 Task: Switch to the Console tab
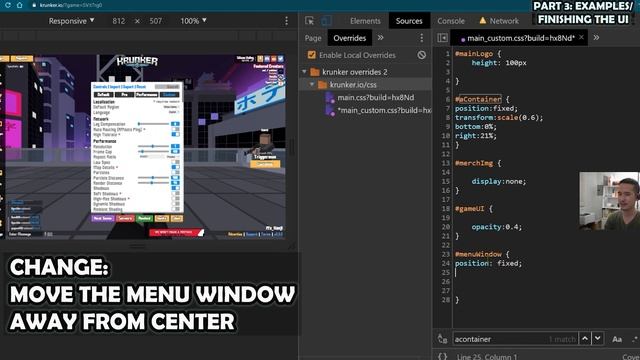pyautogui.click(x=451, y=21)
